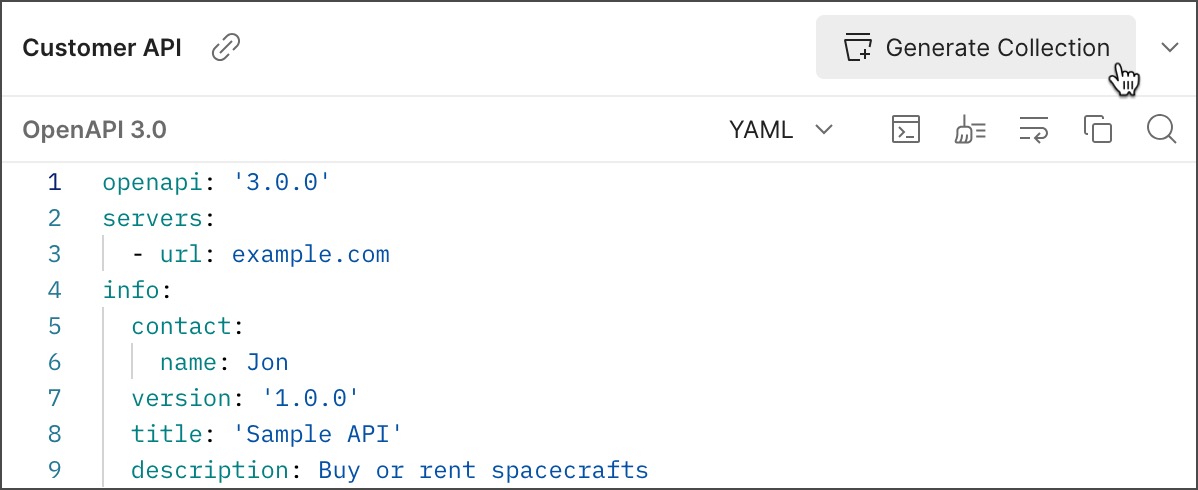This screenshot has height=490, width=1198.
Task: Click the example.com url value
Action: (x=310, y=254)
